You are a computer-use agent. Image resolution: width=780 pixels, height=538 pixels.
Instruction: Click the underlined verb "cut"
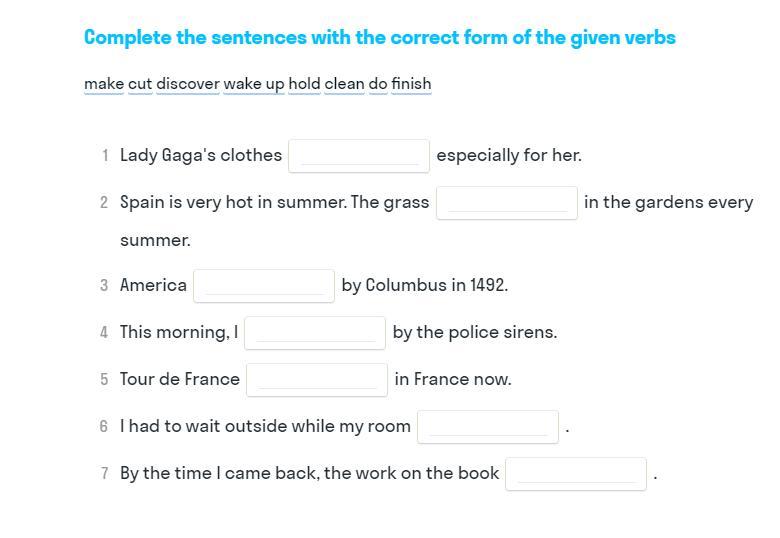click(140, 84)
